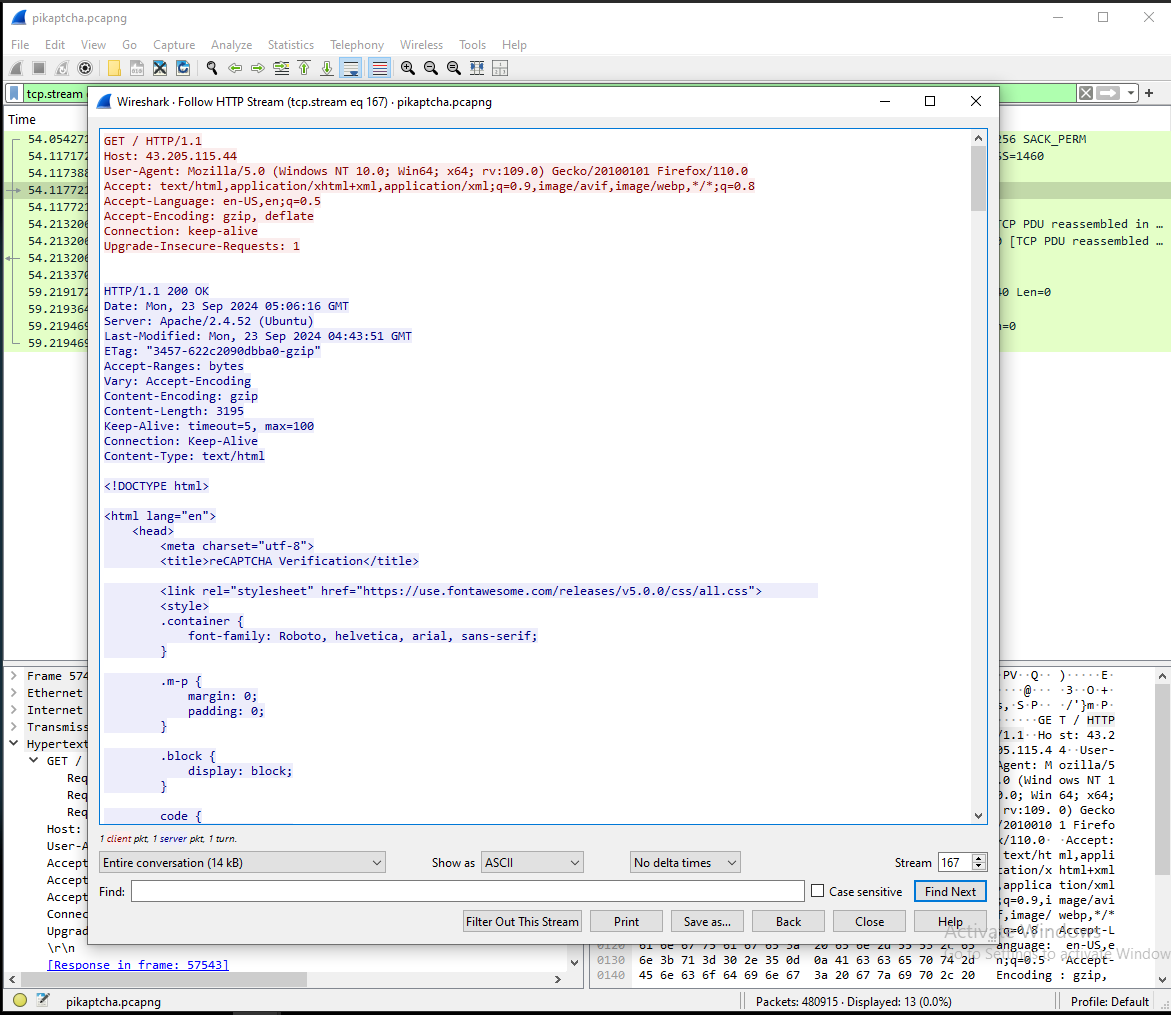
Task: Expand the Transmission control tree item
Action: pos(13,727)
